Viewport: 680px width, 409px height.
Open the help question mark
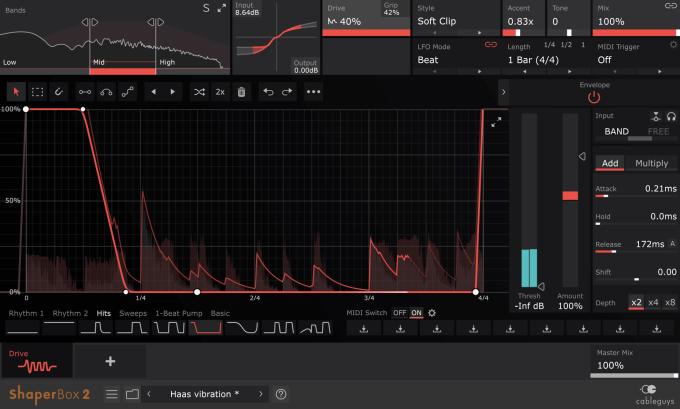tap(281, 394)
